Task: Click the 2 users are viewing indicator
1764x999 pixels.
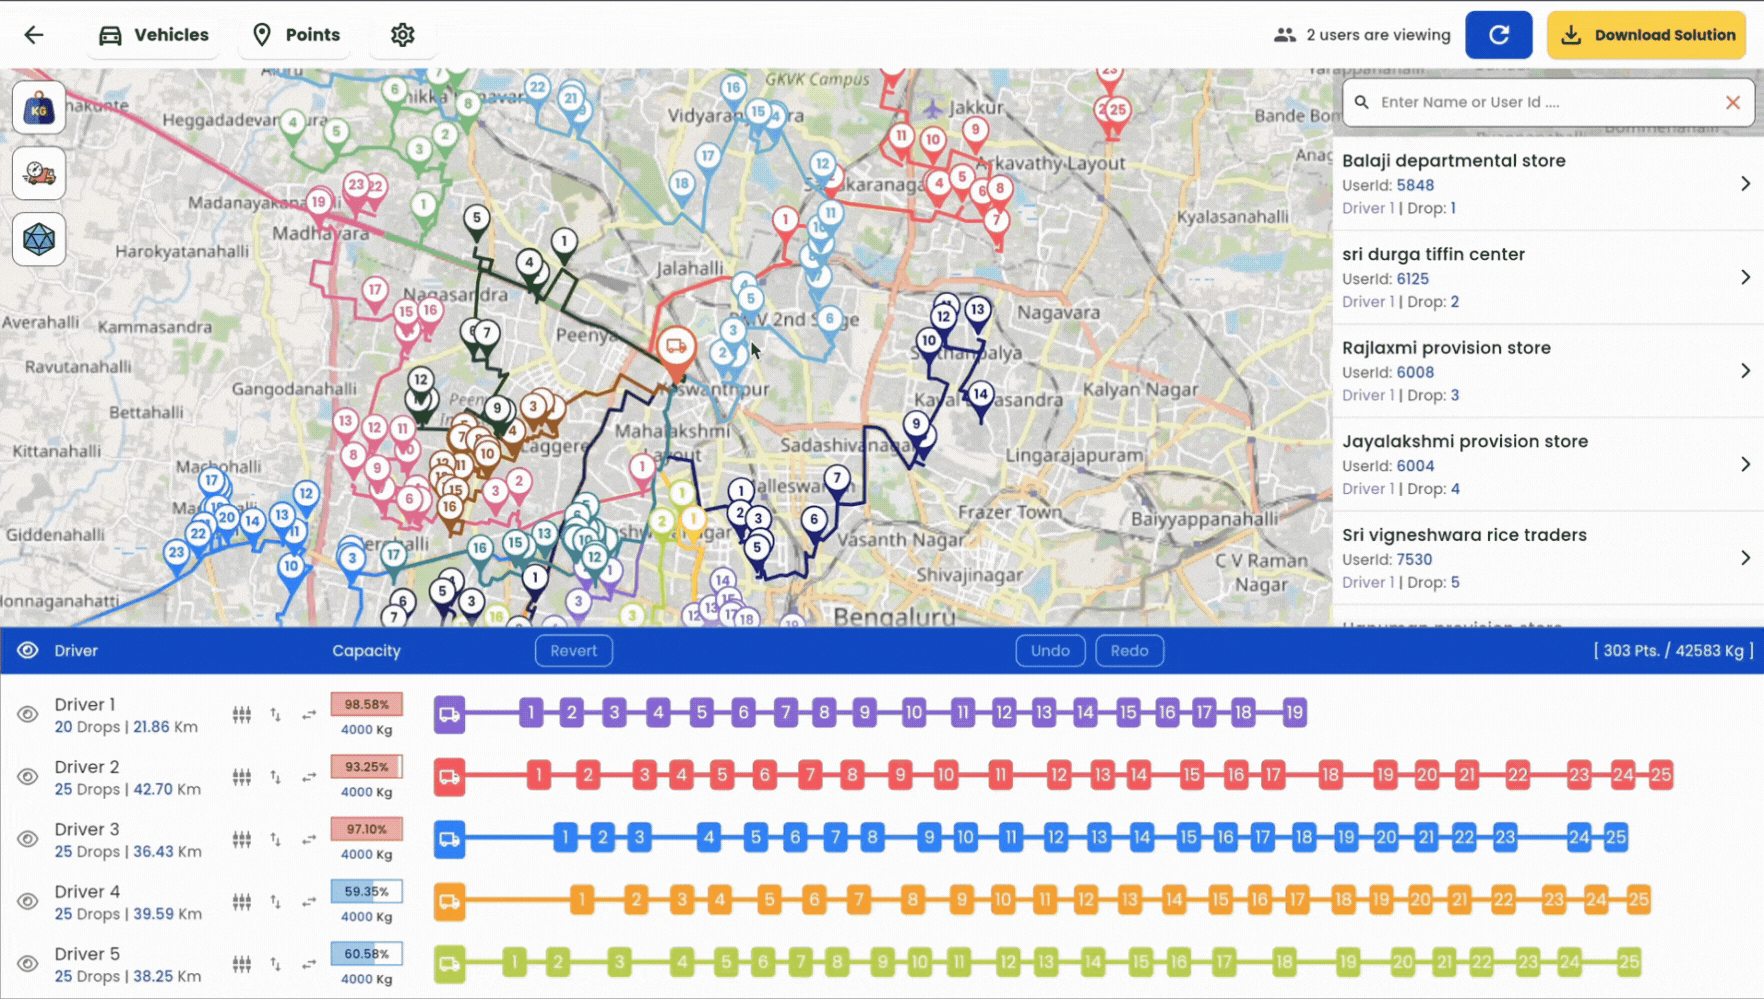Action: coord(1362,35)
